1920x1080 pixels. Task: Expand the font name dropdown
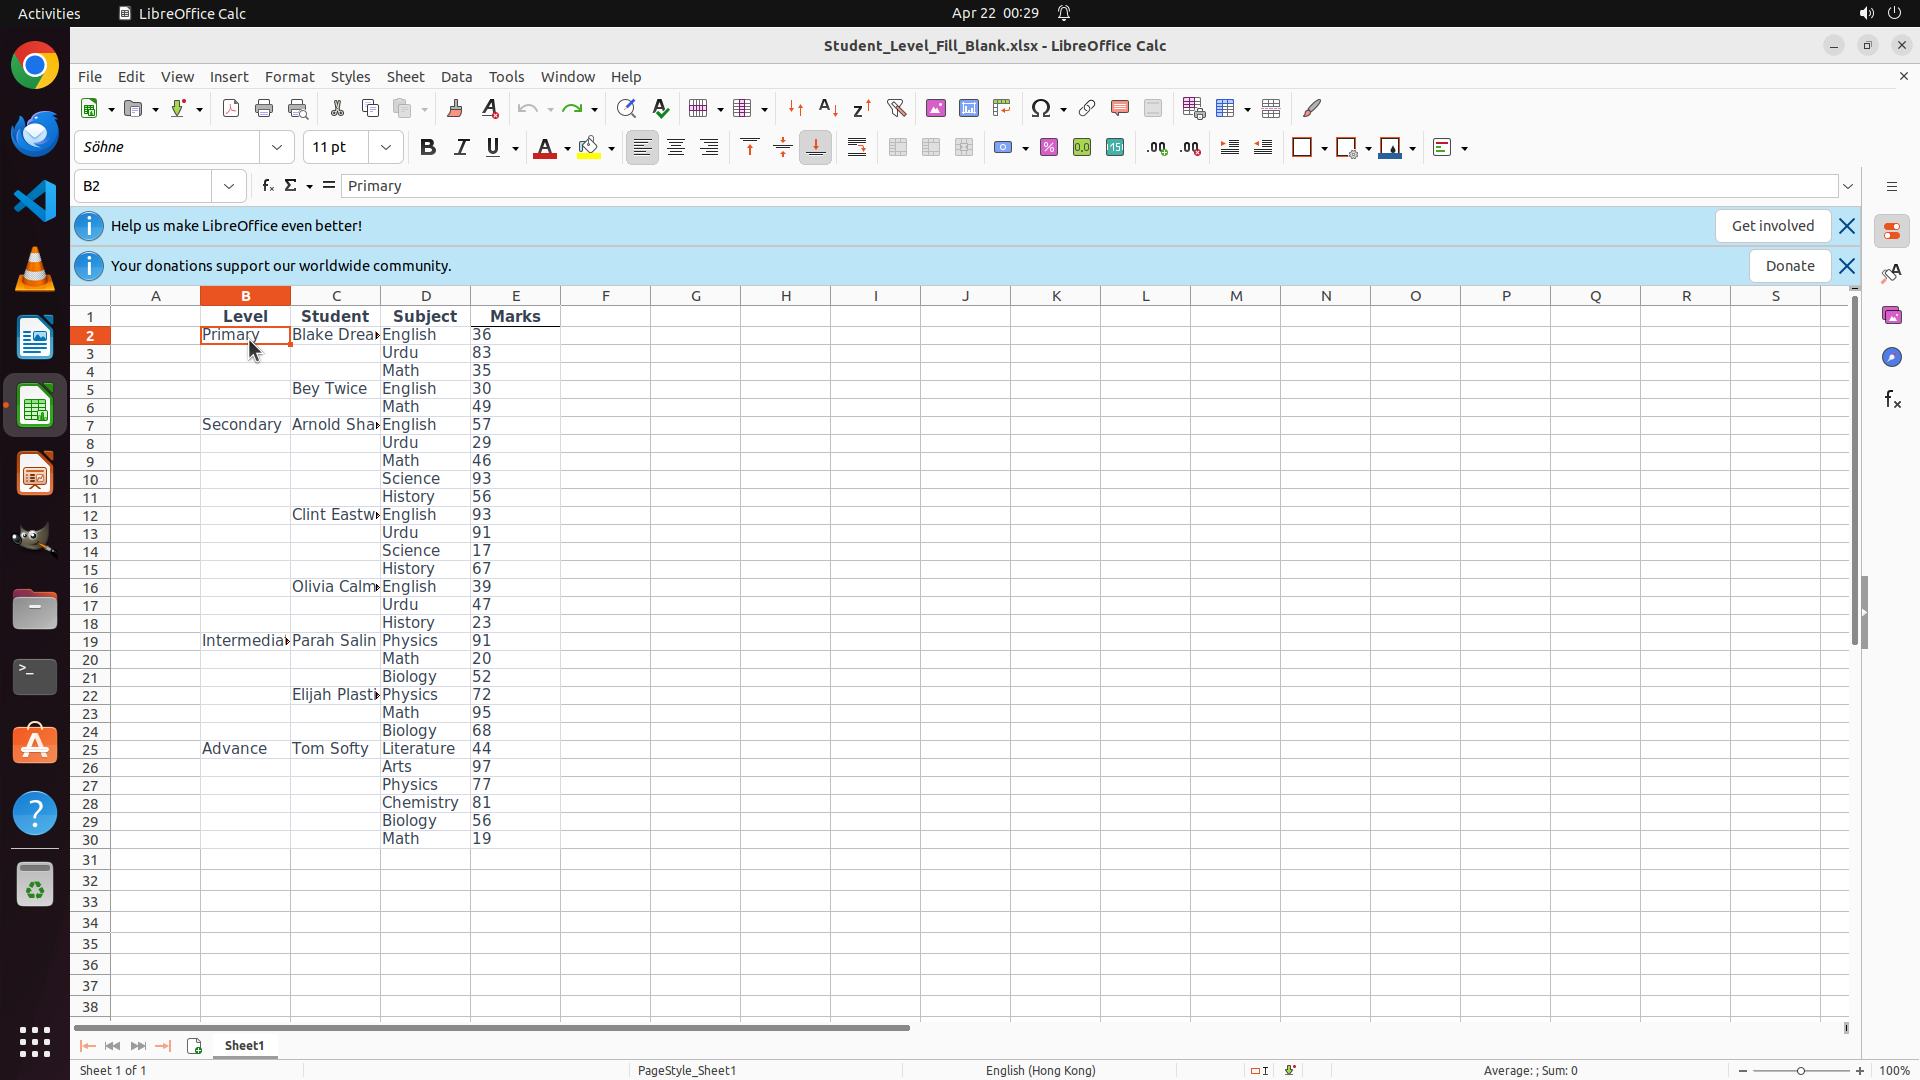[277, 148]
